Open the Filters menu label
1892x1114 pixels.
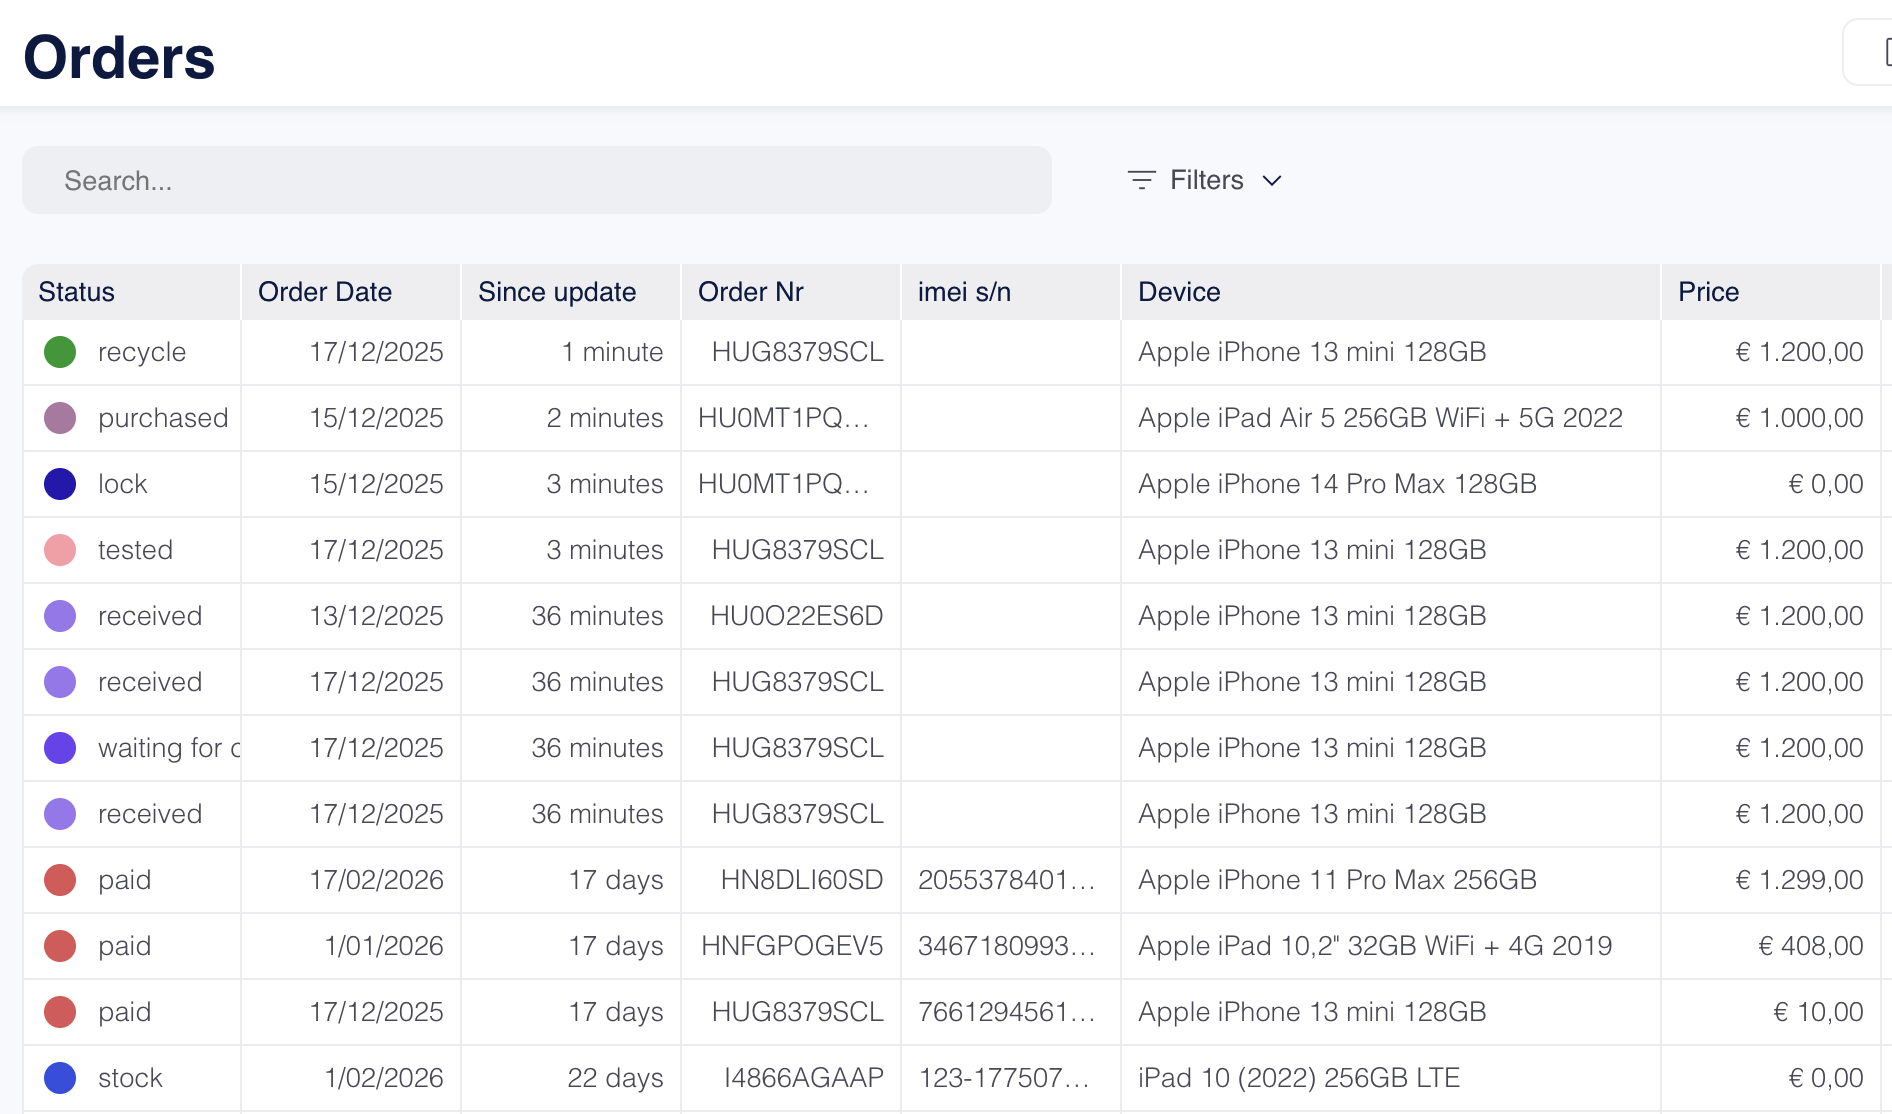1206,180
